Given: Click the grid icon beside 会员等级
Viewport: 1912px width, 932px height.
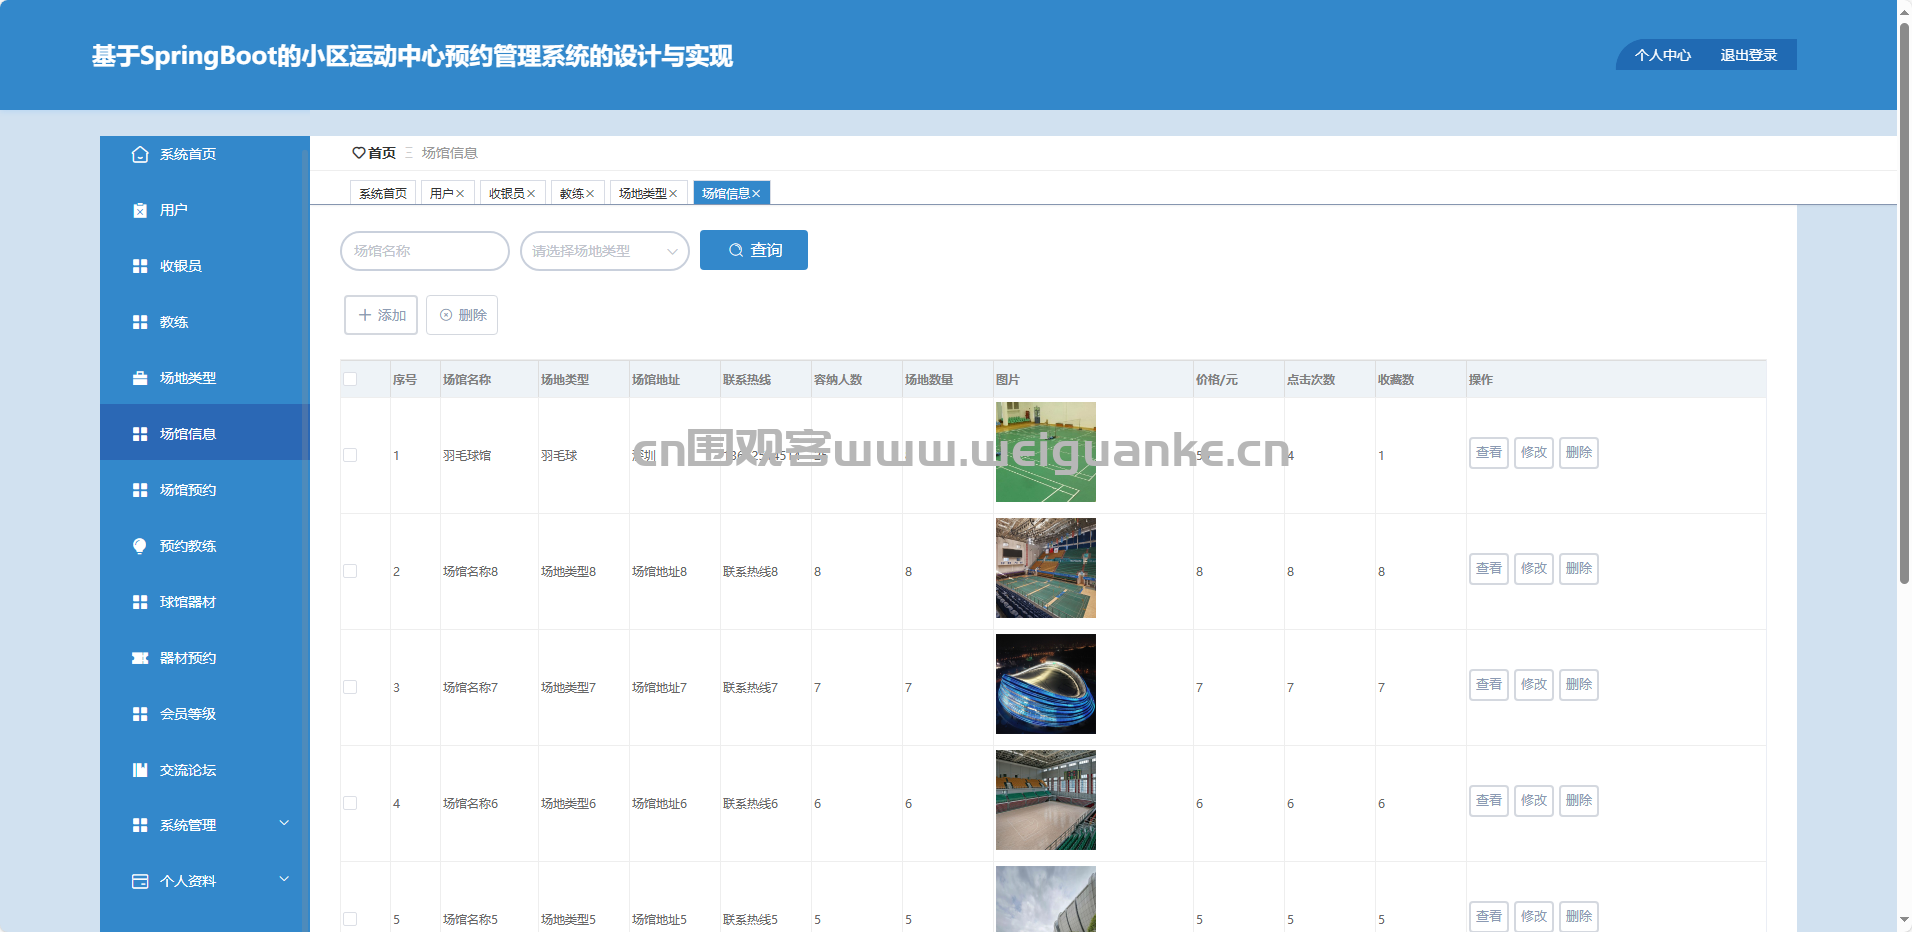Looking at the screenshot, I should pos(140,714).
